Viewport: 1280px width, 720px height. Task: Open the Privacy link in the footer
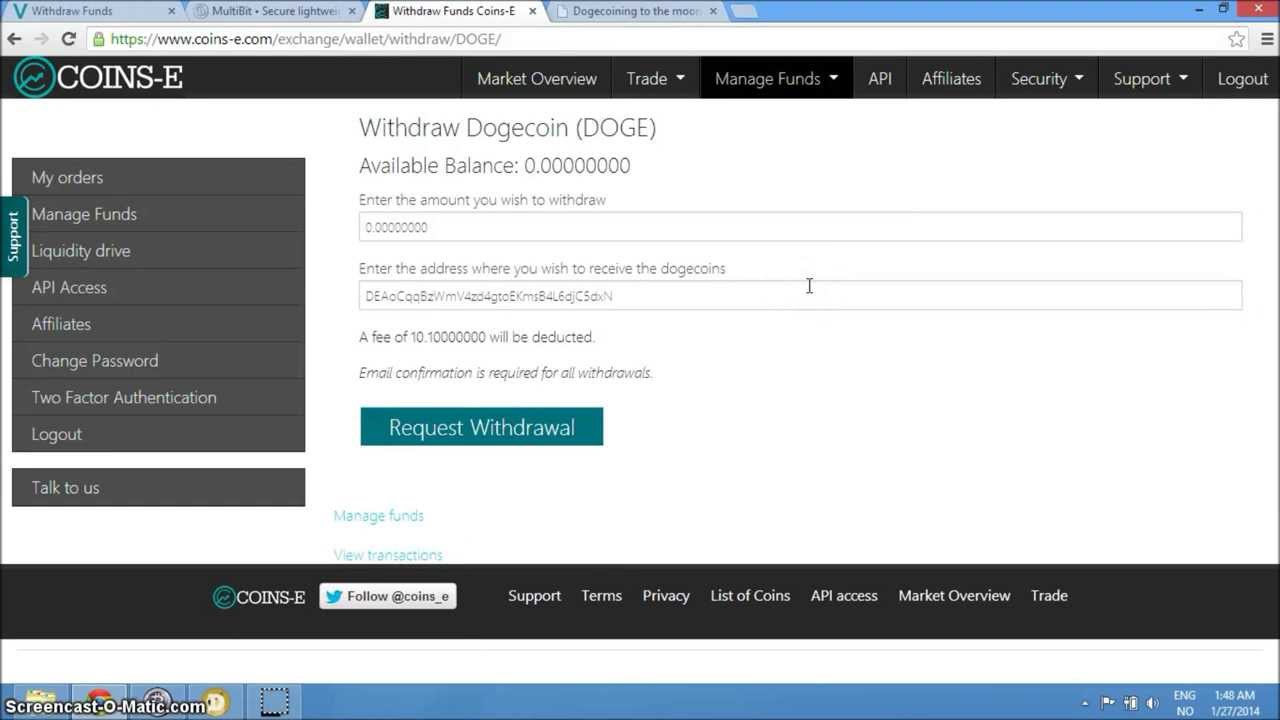pyautogui.click(x=666, y=596)
